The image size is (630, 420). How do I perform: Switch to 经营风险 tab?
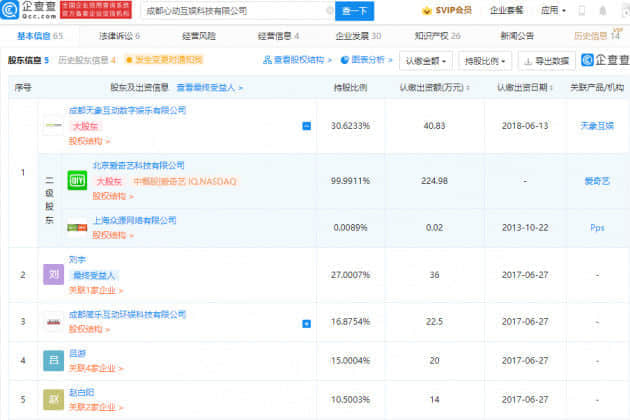click(199, 36)
